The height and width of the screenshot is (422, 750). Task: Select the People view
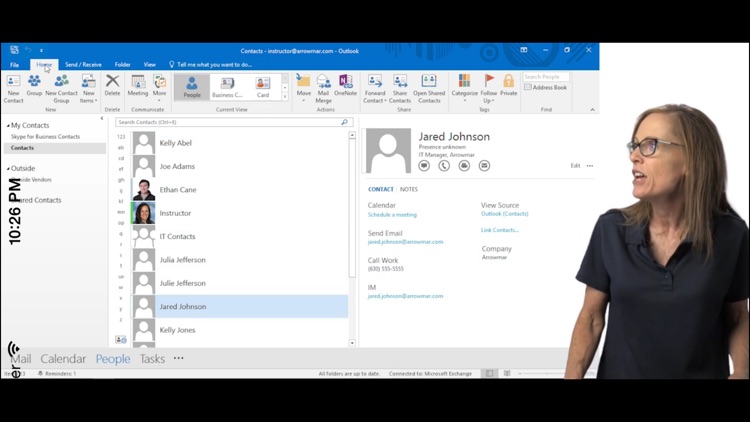coord(192,87)
